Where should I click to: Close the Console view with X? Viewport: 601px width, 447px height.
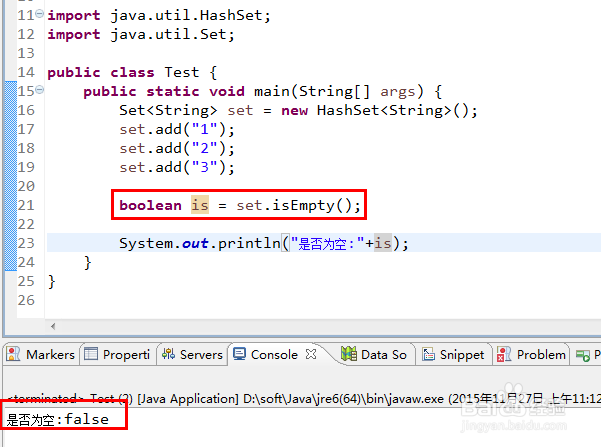click(x=311, y=355)
